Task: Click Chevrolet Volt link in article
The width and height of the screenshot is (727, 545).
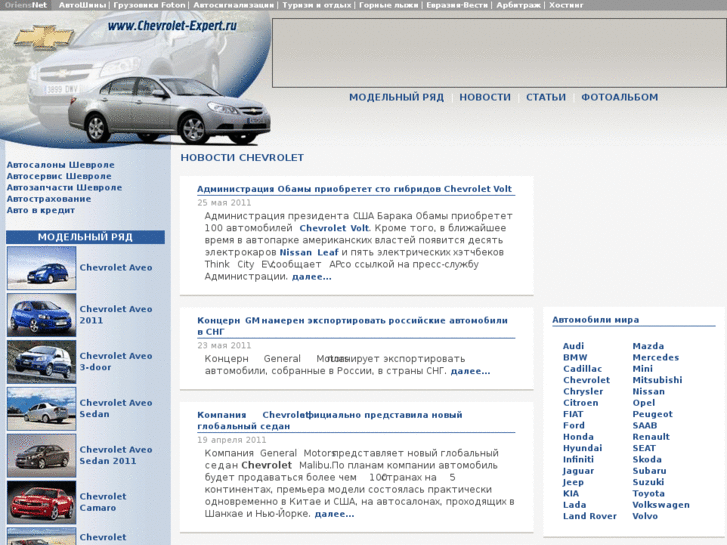Action: coord(334,228)
